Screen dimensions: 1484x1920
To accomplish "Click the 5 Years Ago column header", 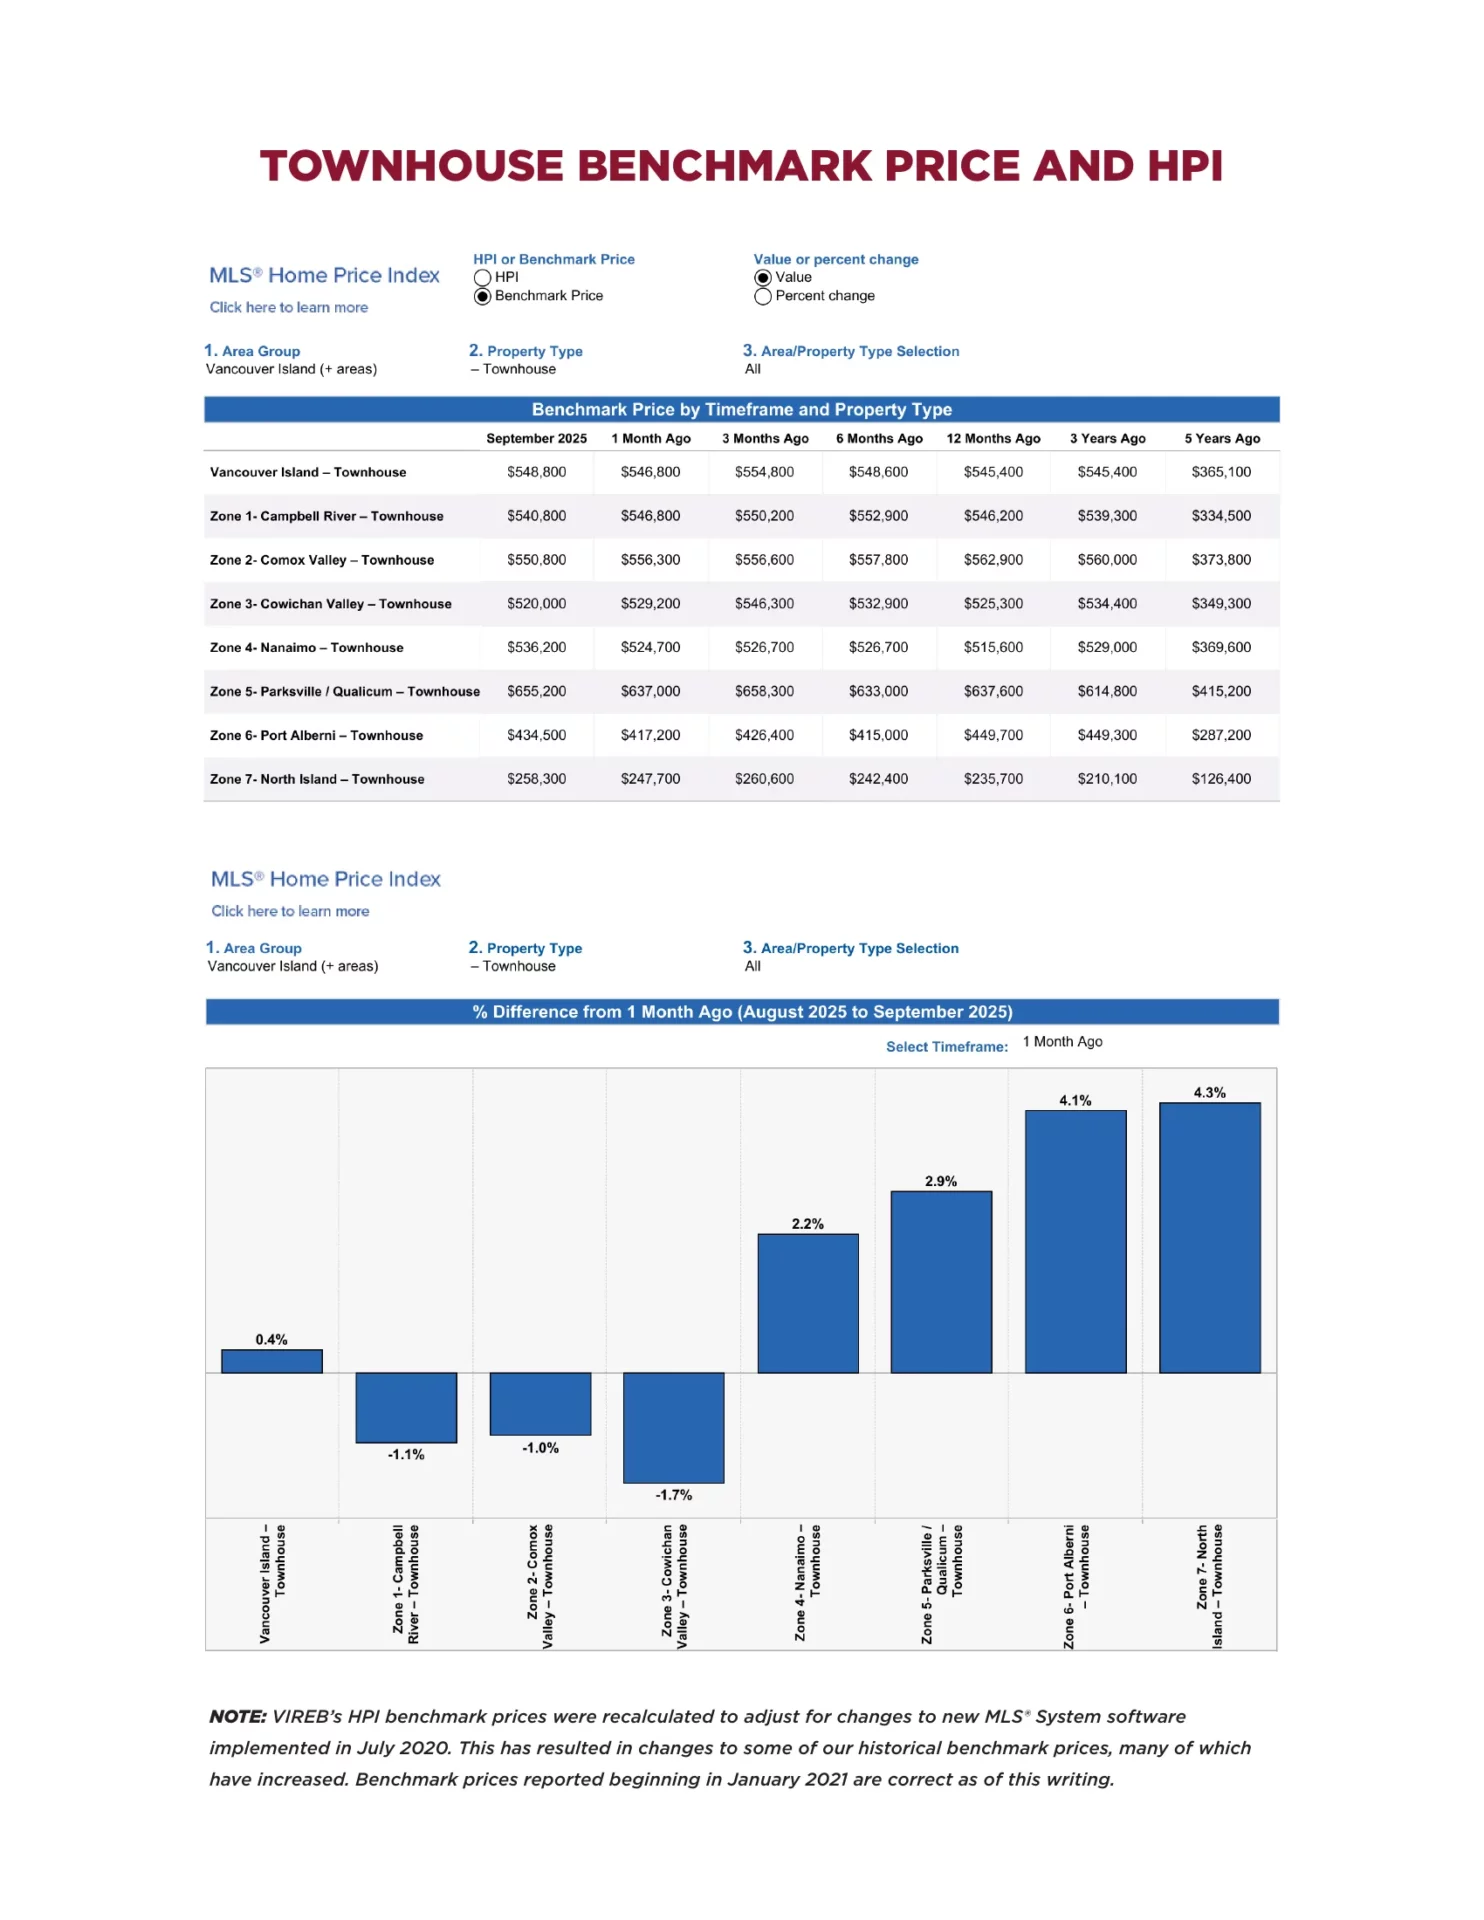I will pyautogui.click(x=1222, y=439).
